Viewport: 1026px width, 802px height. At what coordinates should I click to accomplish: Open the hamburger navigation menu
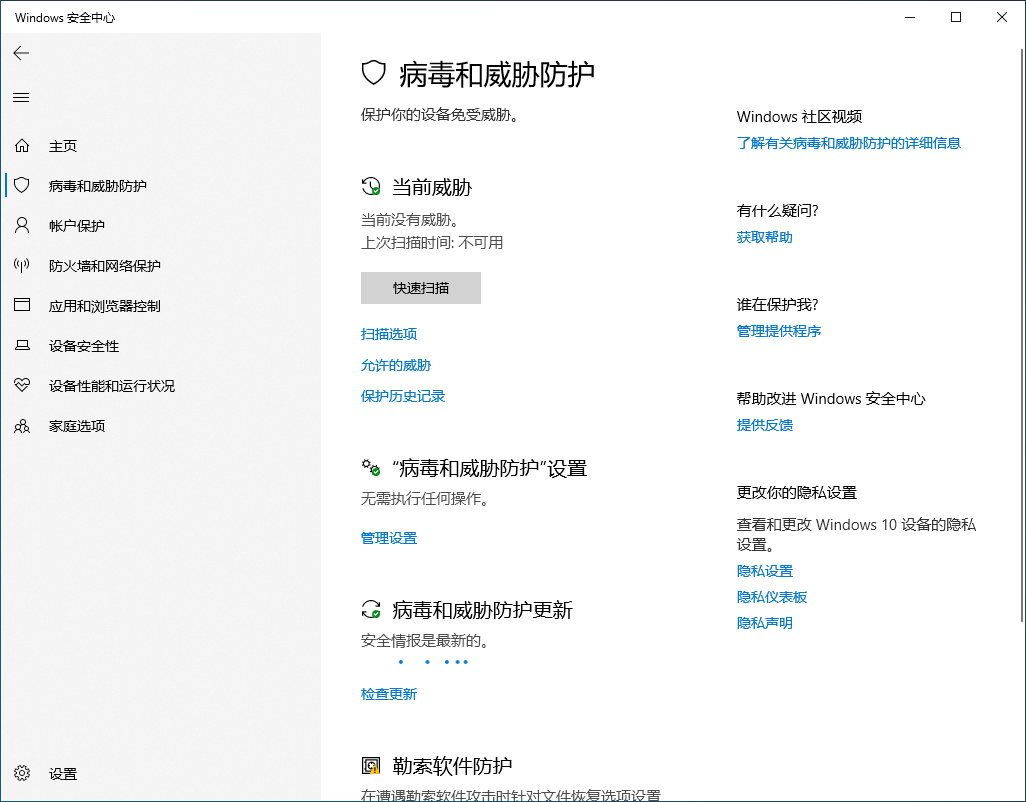tap(21, 97)
